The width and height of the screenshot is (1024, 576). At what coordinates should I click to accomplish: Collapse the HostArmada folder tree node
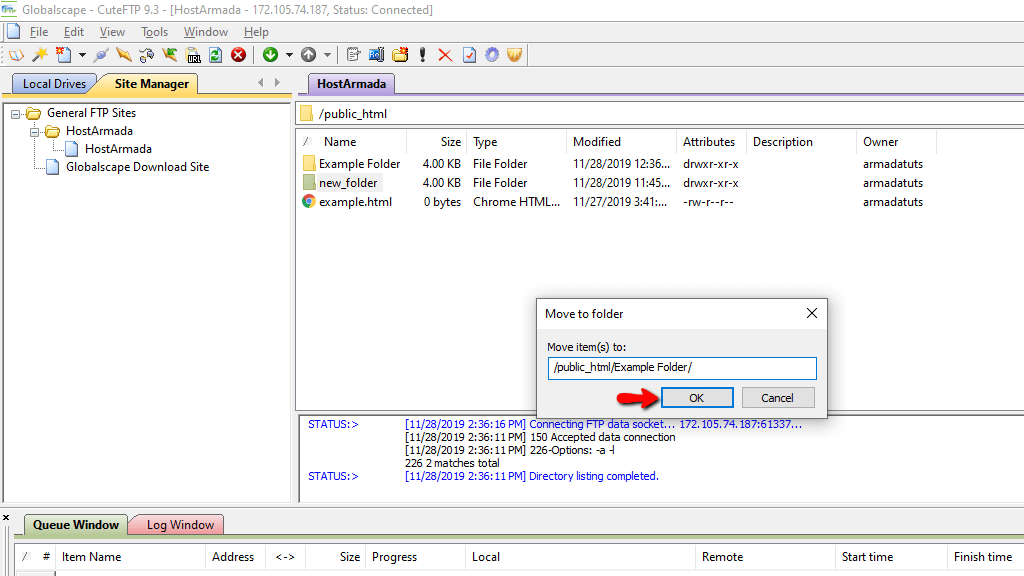click(x=35, y=132)
